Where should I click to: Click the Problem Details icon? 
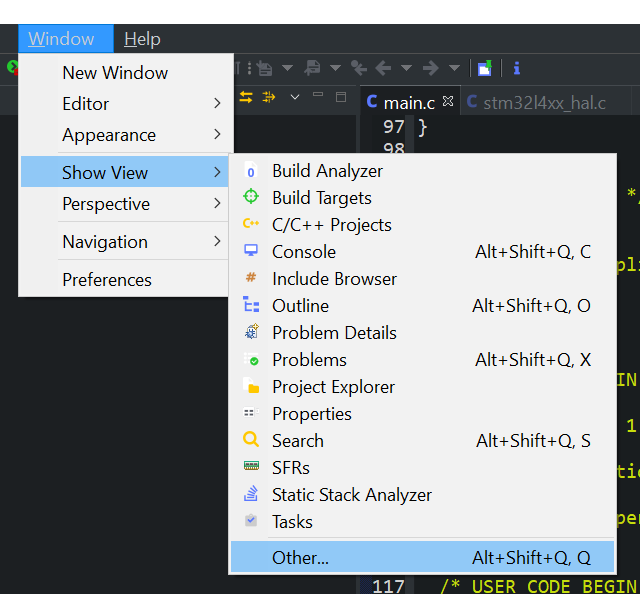251,331
